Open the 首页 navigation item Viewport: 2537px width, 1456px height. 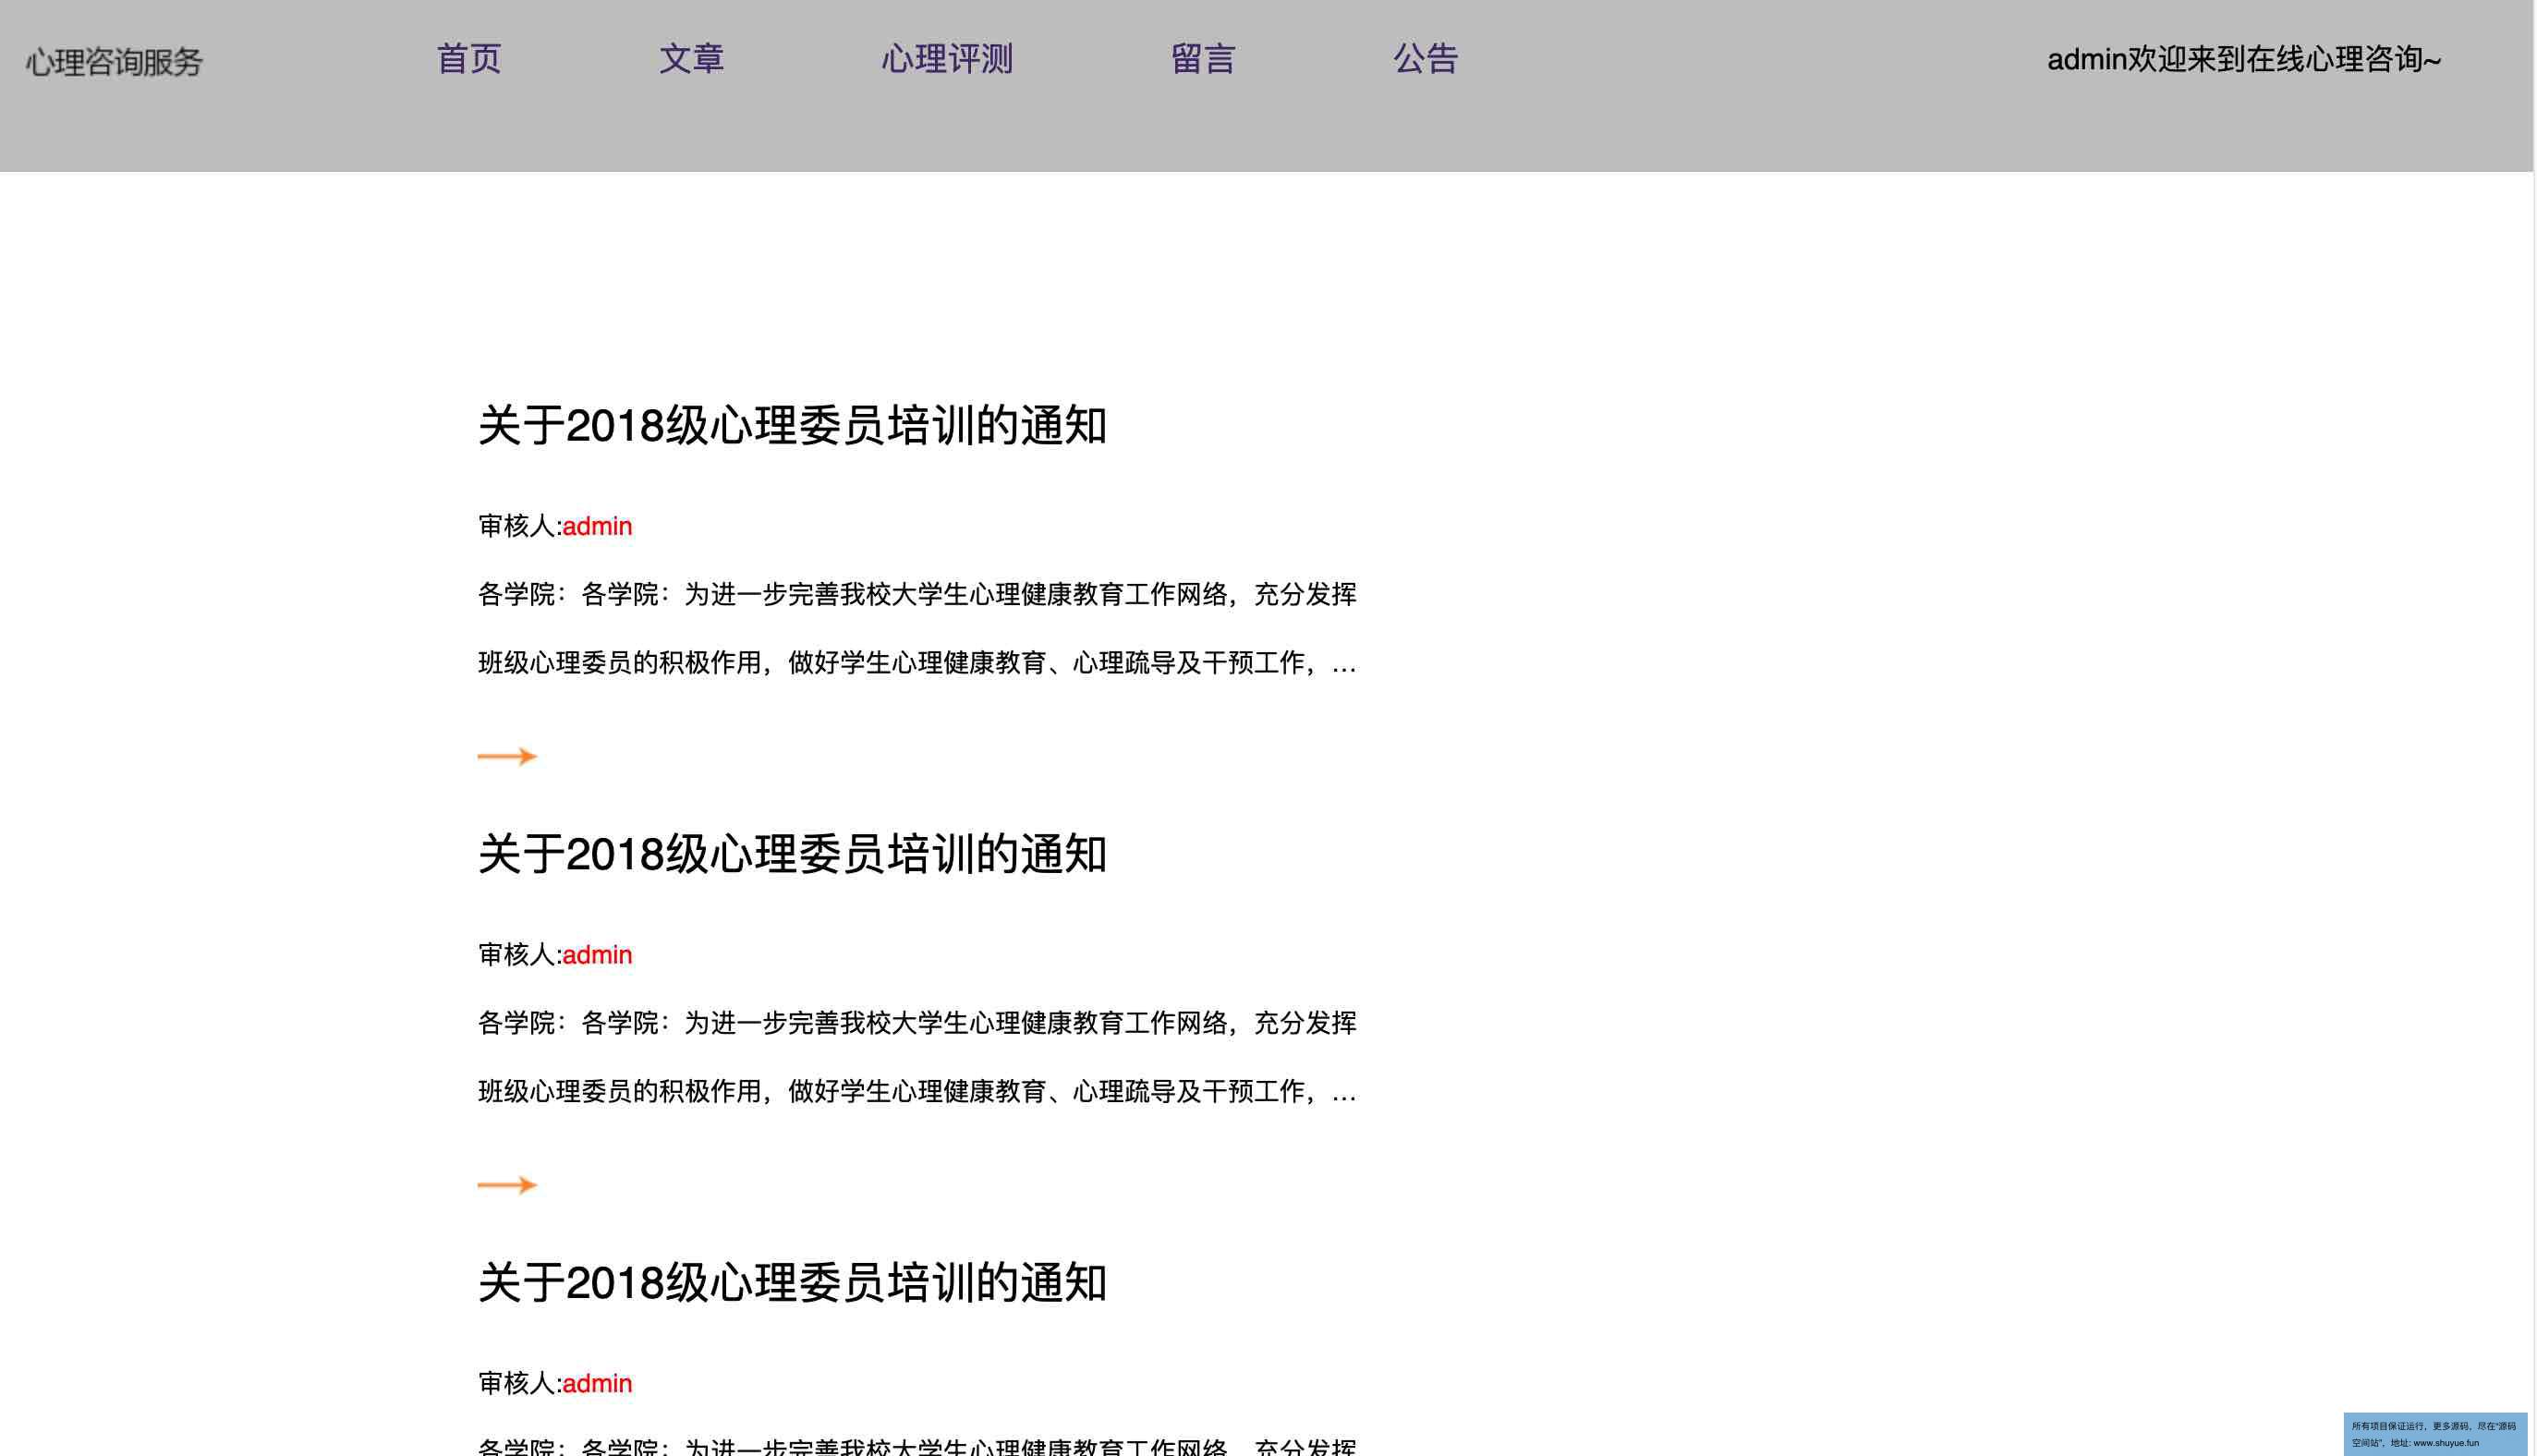468,59
